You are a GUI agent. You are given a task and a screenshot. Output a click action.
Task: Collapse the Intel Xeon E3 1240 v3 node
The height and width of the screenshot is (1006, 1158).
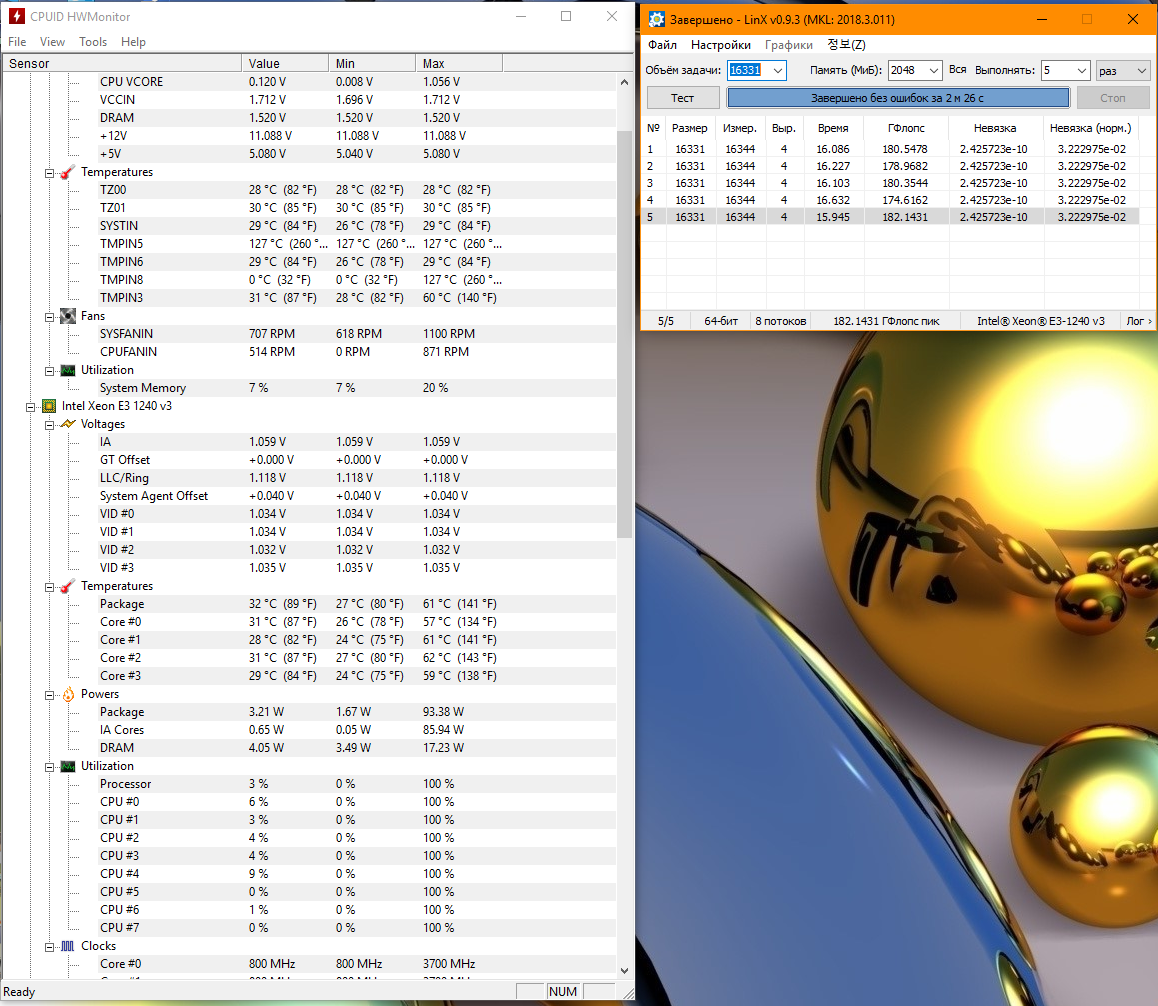pyautogui.click(x=30, y=406)
